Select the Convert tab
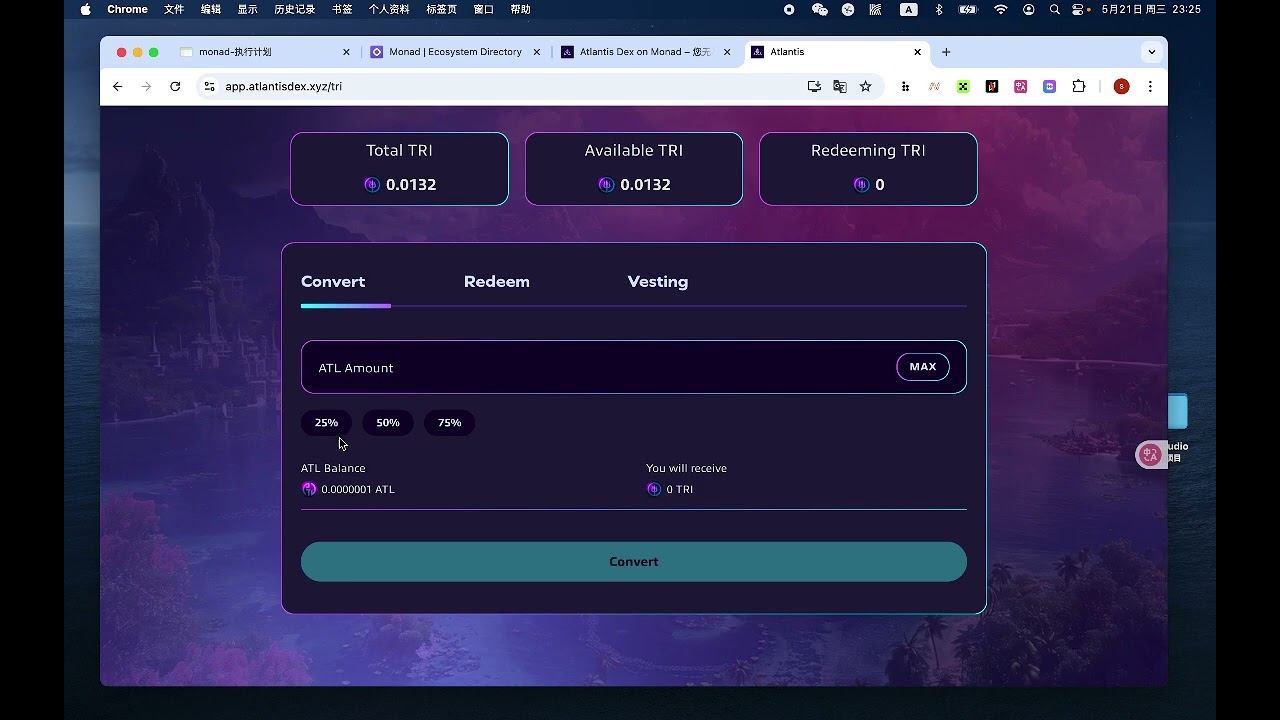Screen dimensions: 1280x720 pos(333,282)
